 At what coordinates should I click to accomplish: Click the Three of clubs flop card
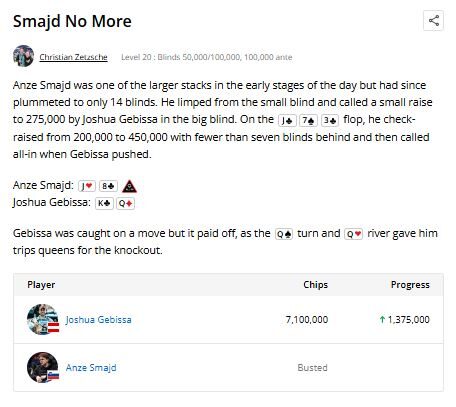[x=330, y=120]
